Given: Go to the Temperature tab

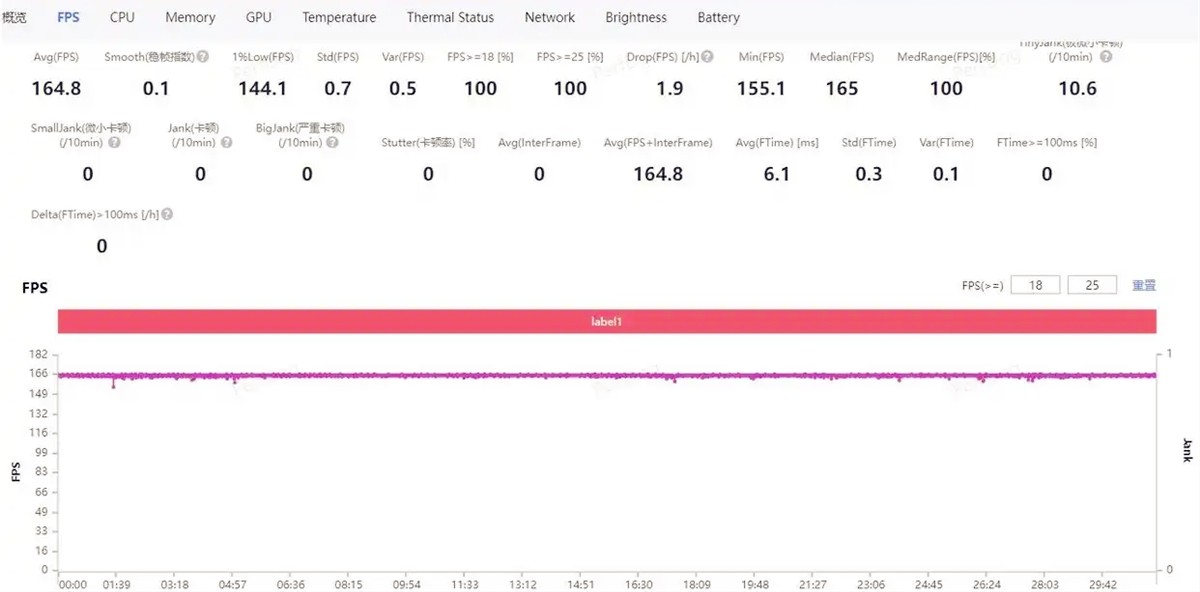Looking at the screenshot, I should (339, 17).
